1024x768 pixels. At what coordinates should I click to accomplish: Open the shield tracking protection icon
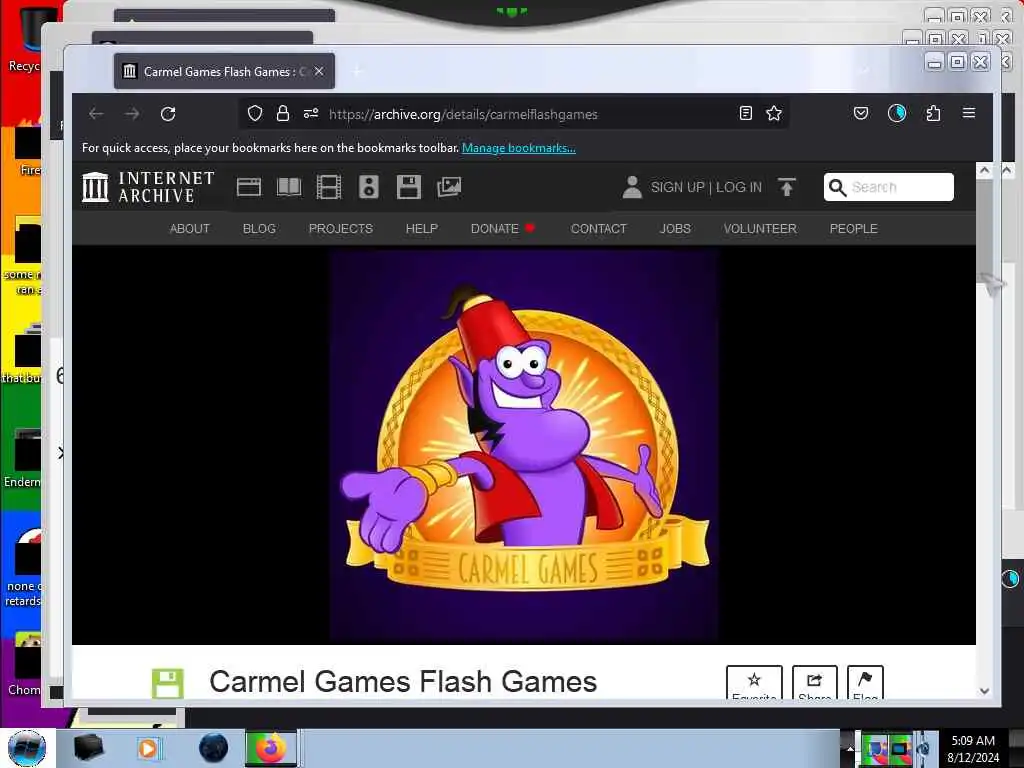[255, 114]
